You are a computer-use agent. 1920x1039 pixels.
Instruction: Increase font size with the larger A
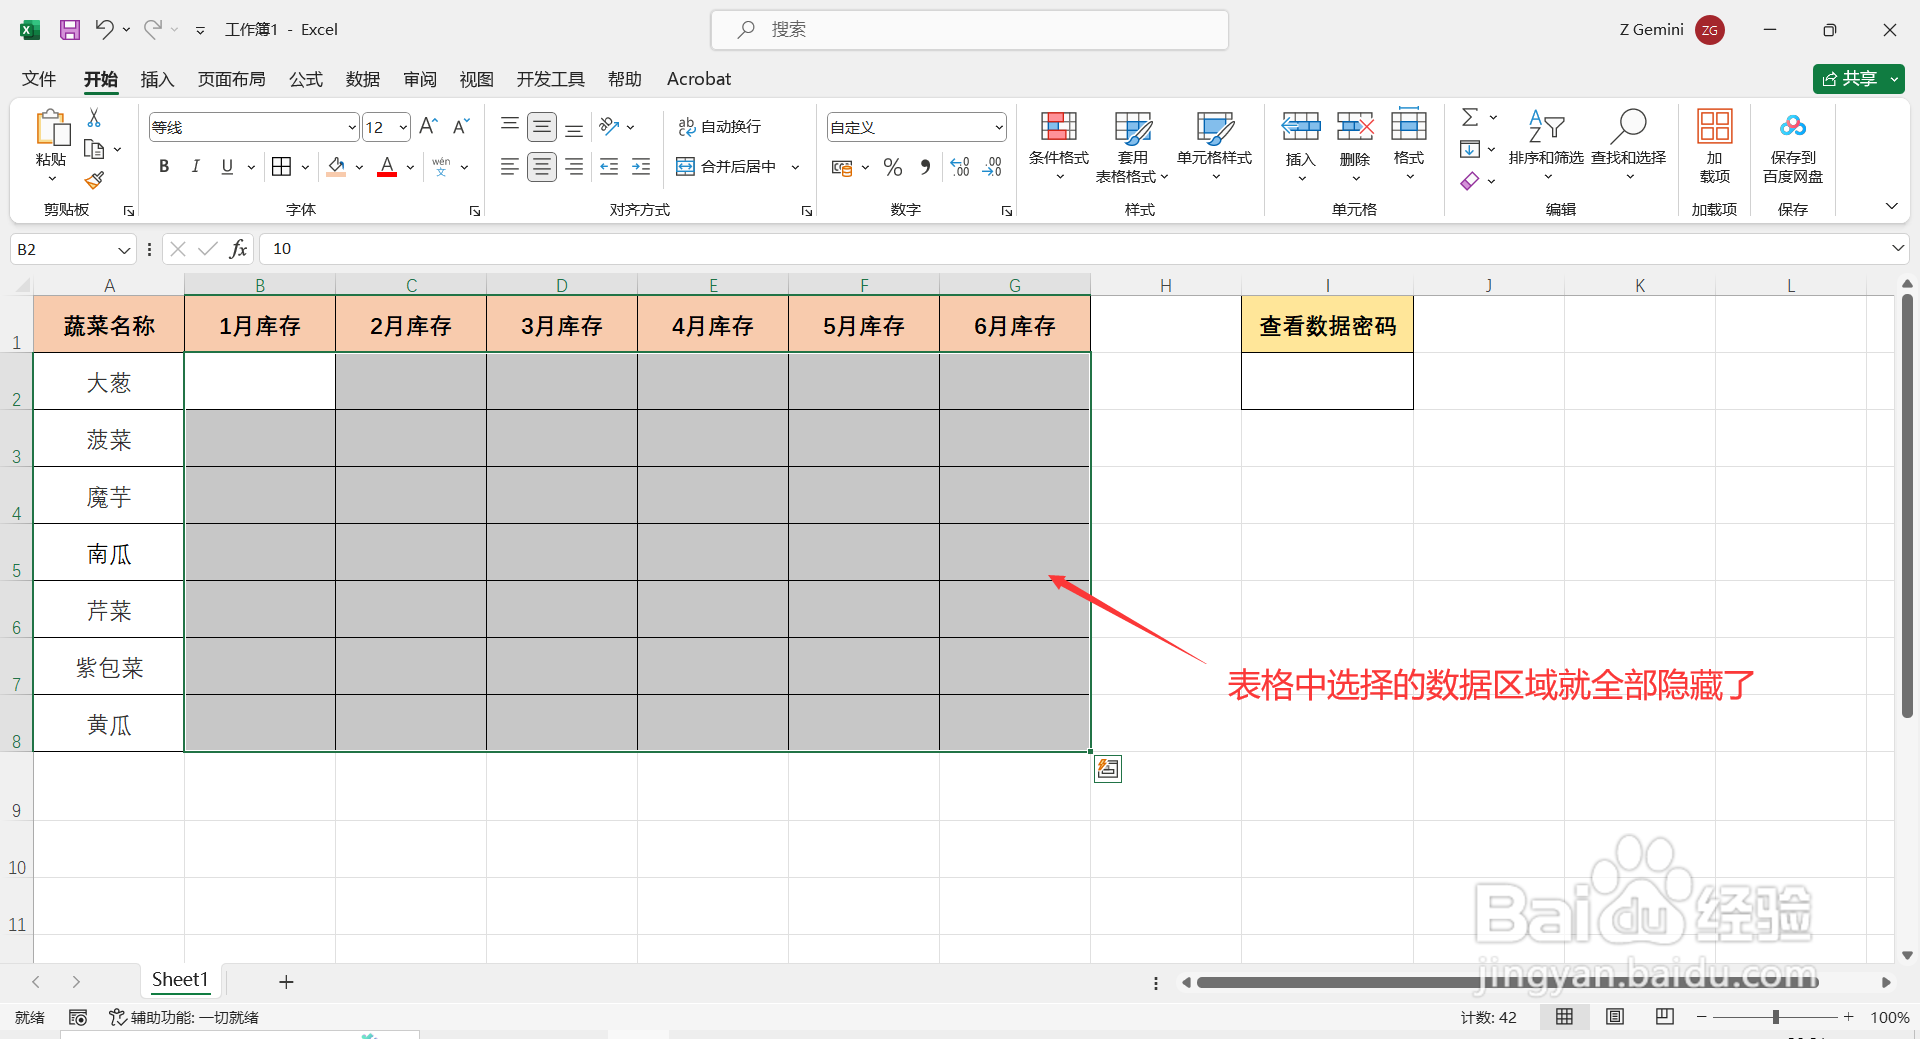pyautogui.click(x=428, y=126)
